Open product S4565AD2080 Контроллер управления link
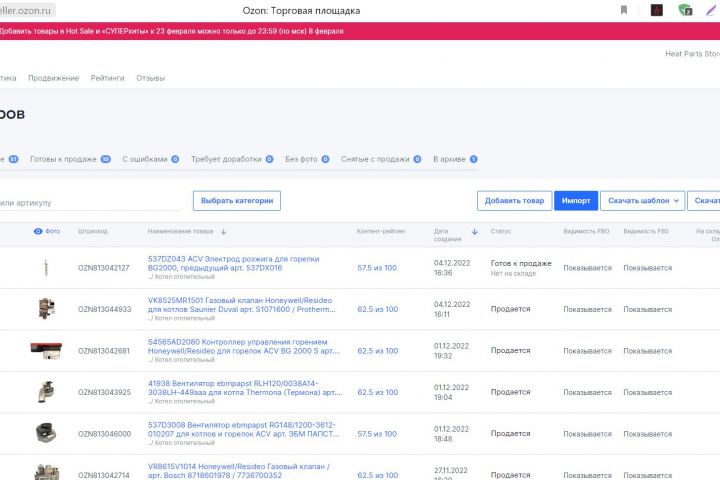720x480 pixels. coord(244,346)
